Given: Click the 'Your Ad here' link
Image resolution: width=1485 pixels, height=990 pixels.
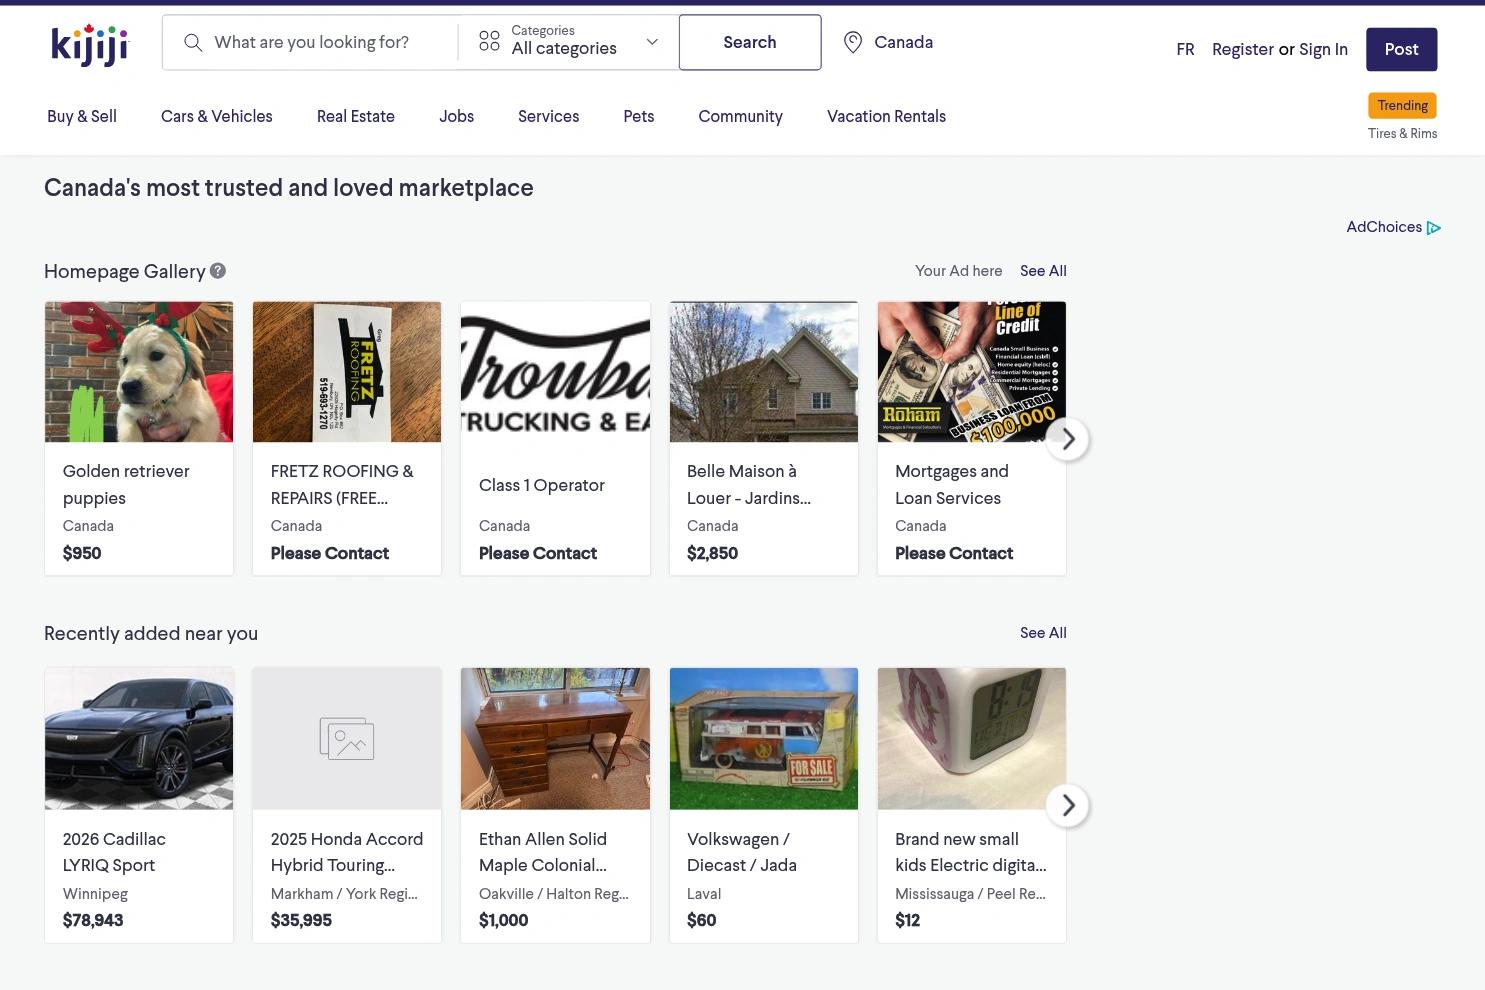Looking at the screenshot, I should (x=958, y=271).
